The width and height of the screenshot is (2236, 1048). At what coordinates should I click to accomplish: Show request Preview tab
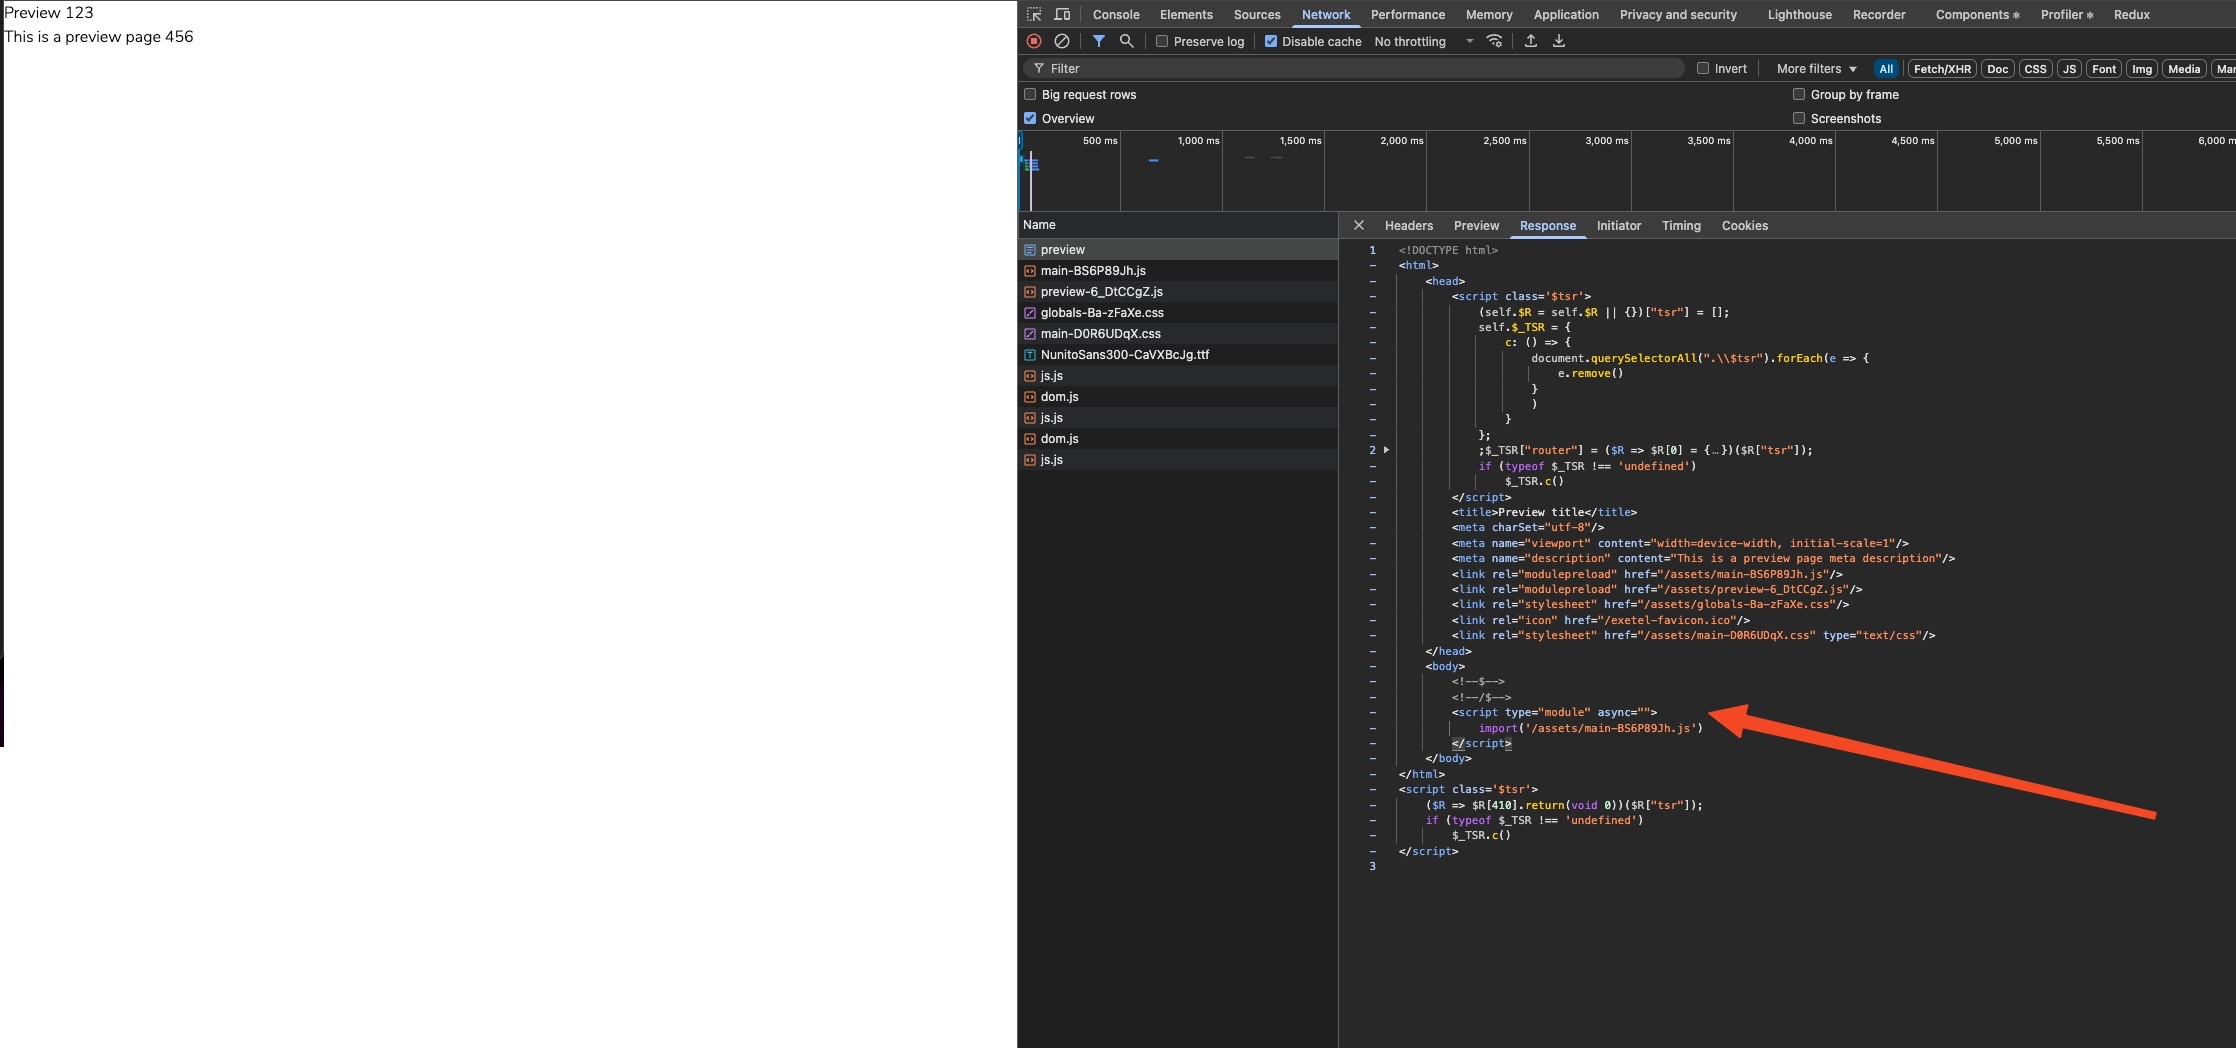tap(1476, 225)
